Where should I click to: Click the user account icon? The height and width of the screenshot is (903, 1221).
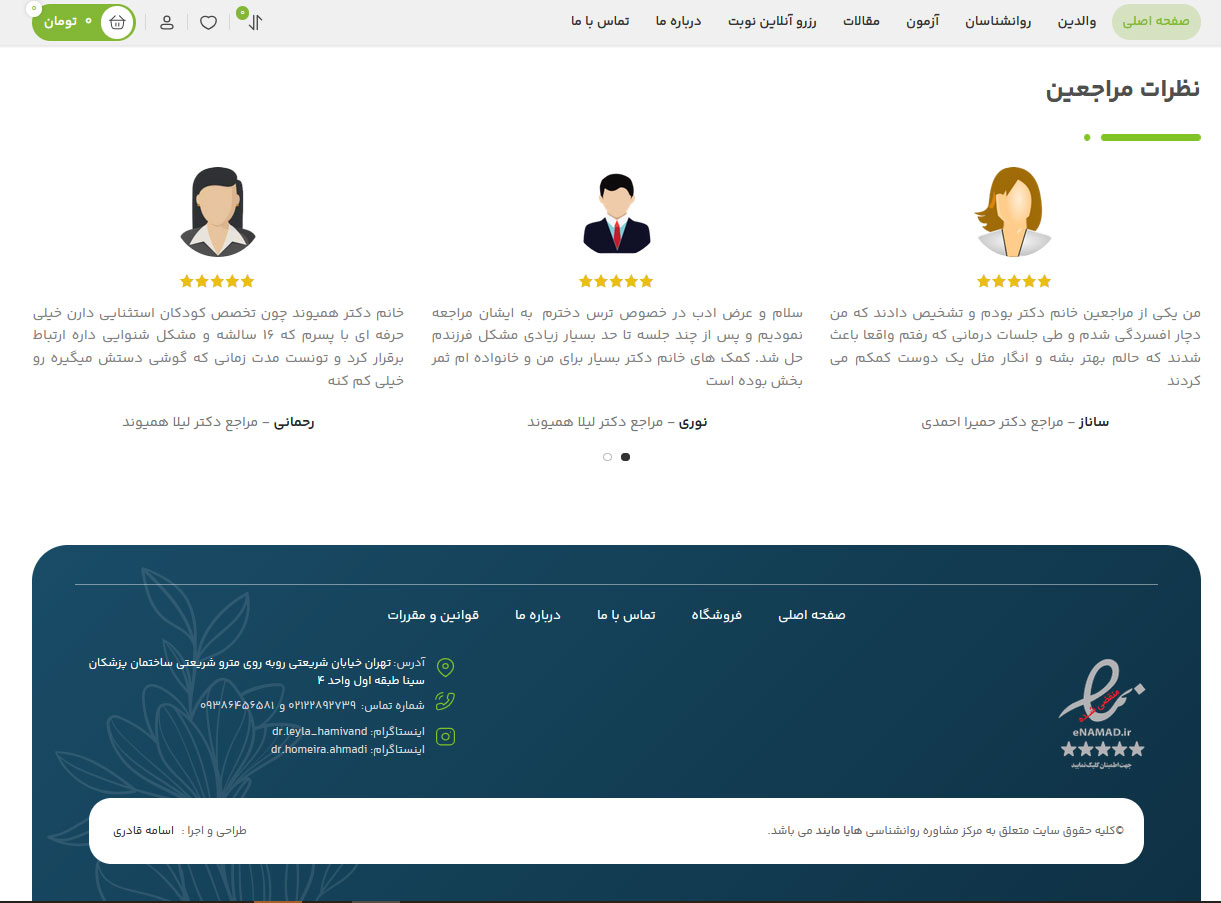(167, 22)
